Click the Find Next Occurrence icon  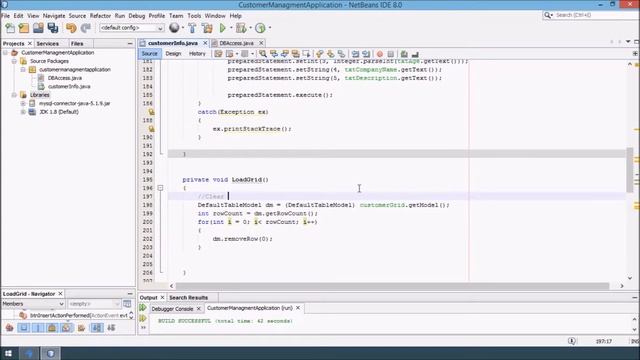coord(285,54)
